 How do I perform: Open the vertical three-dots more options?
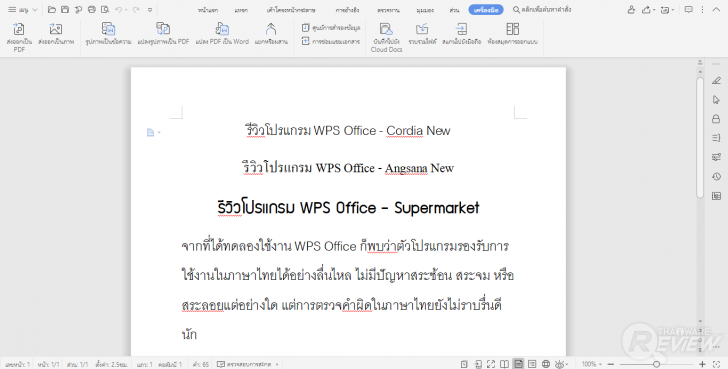click(702, 9)
